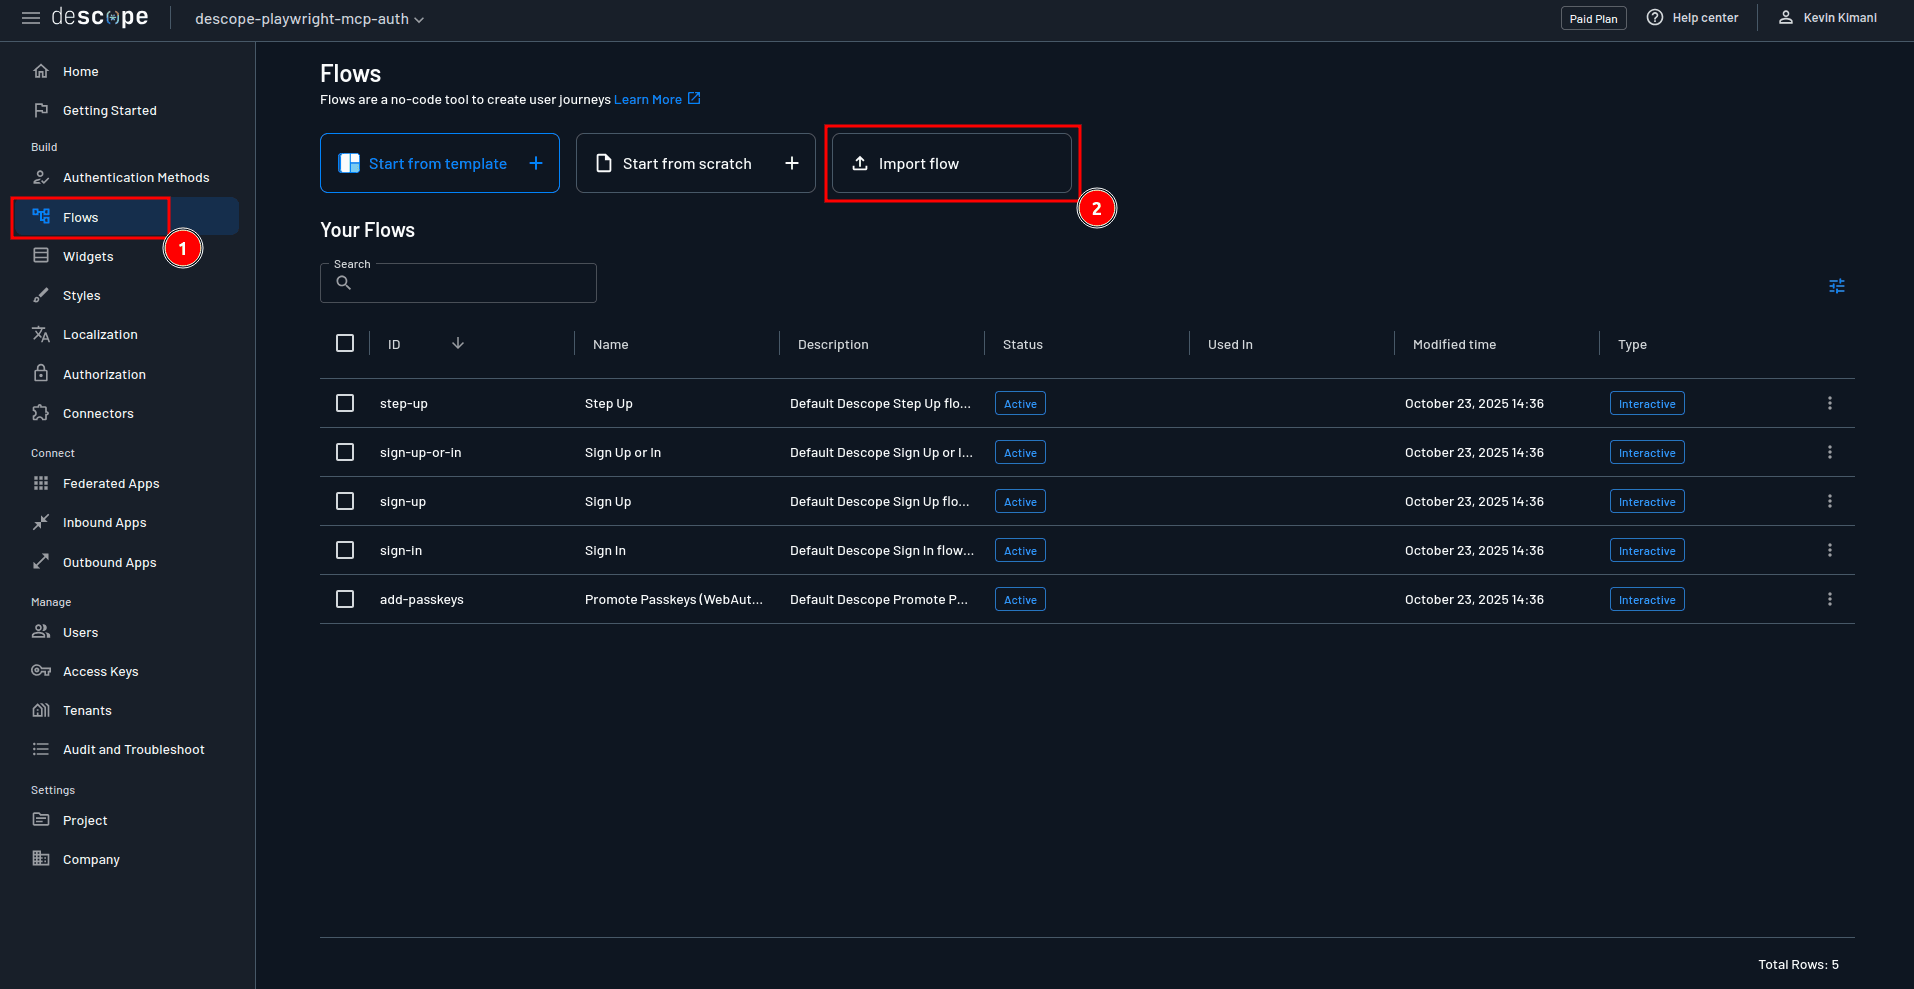Viewport: 1914px width, 989px height.
Task: Click the Import flow button
Action: coord(950,163)
